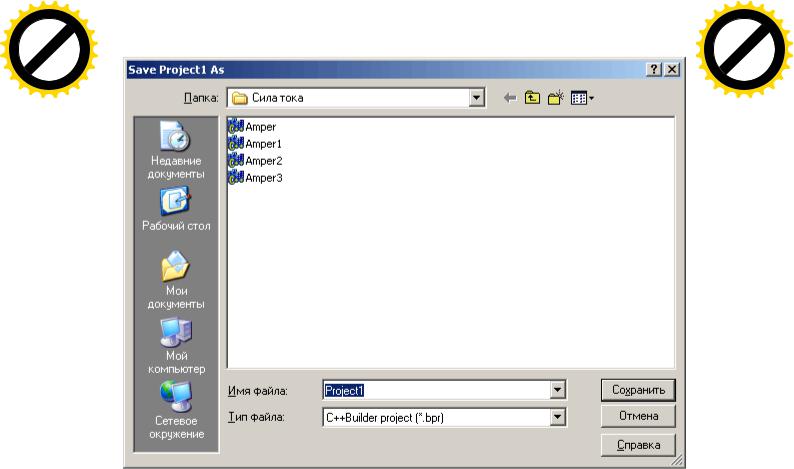
Task: Go to Рабочий стол location
Action: [x=176, y=210]
